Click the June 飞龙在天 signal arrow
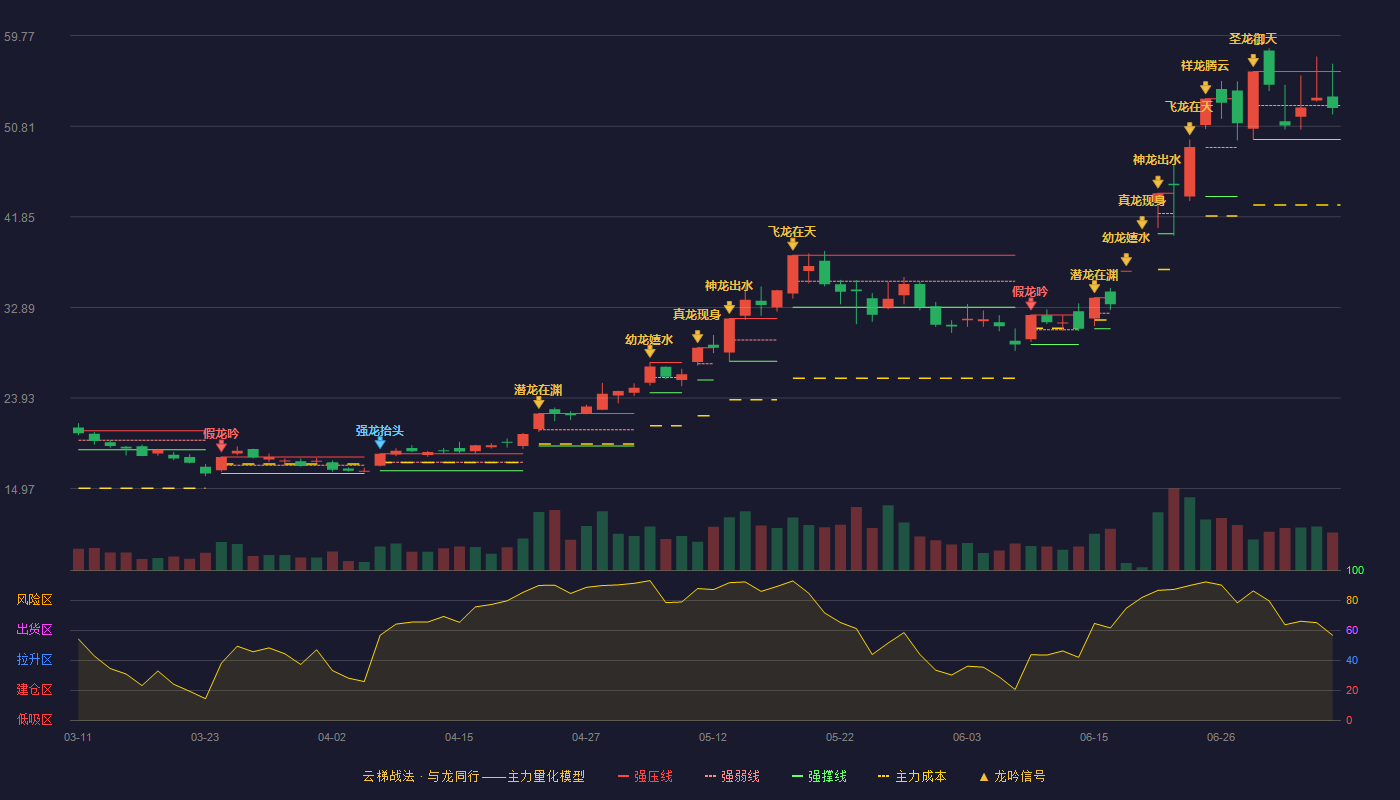This screenshot has width=1400, height=800. 1190,129
